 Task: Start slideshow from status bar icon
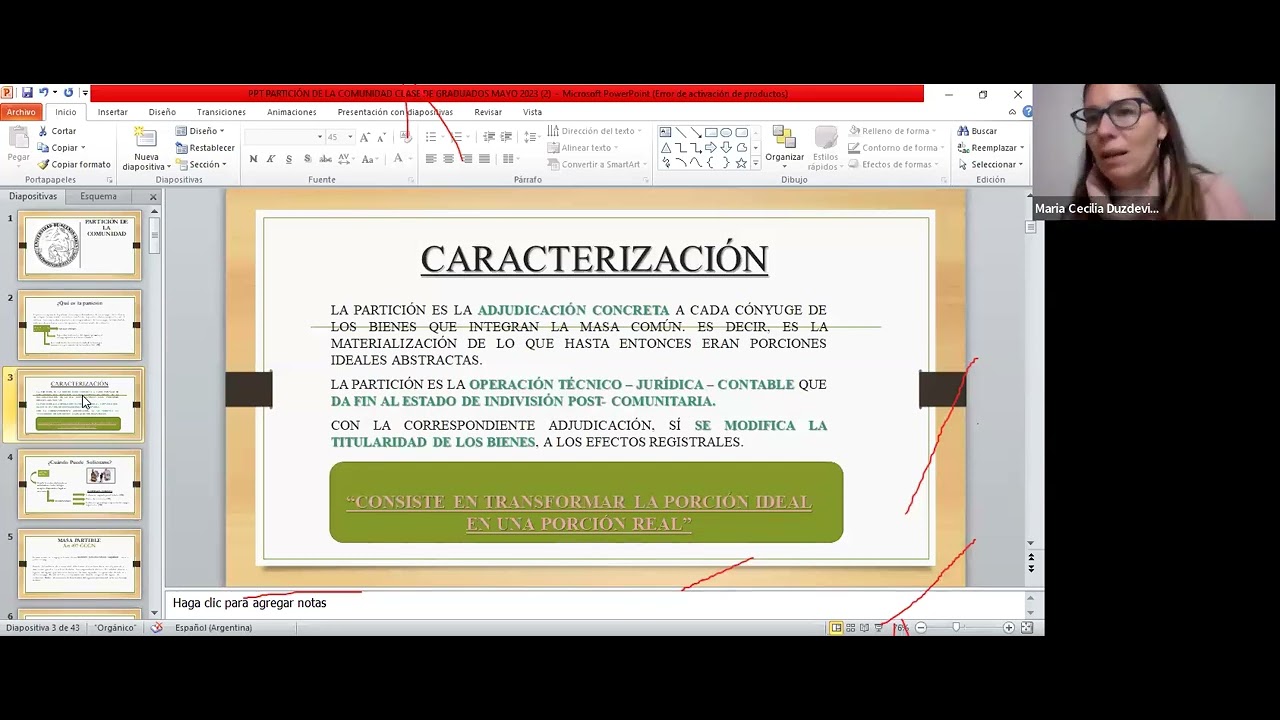click(x=878, y=627)
